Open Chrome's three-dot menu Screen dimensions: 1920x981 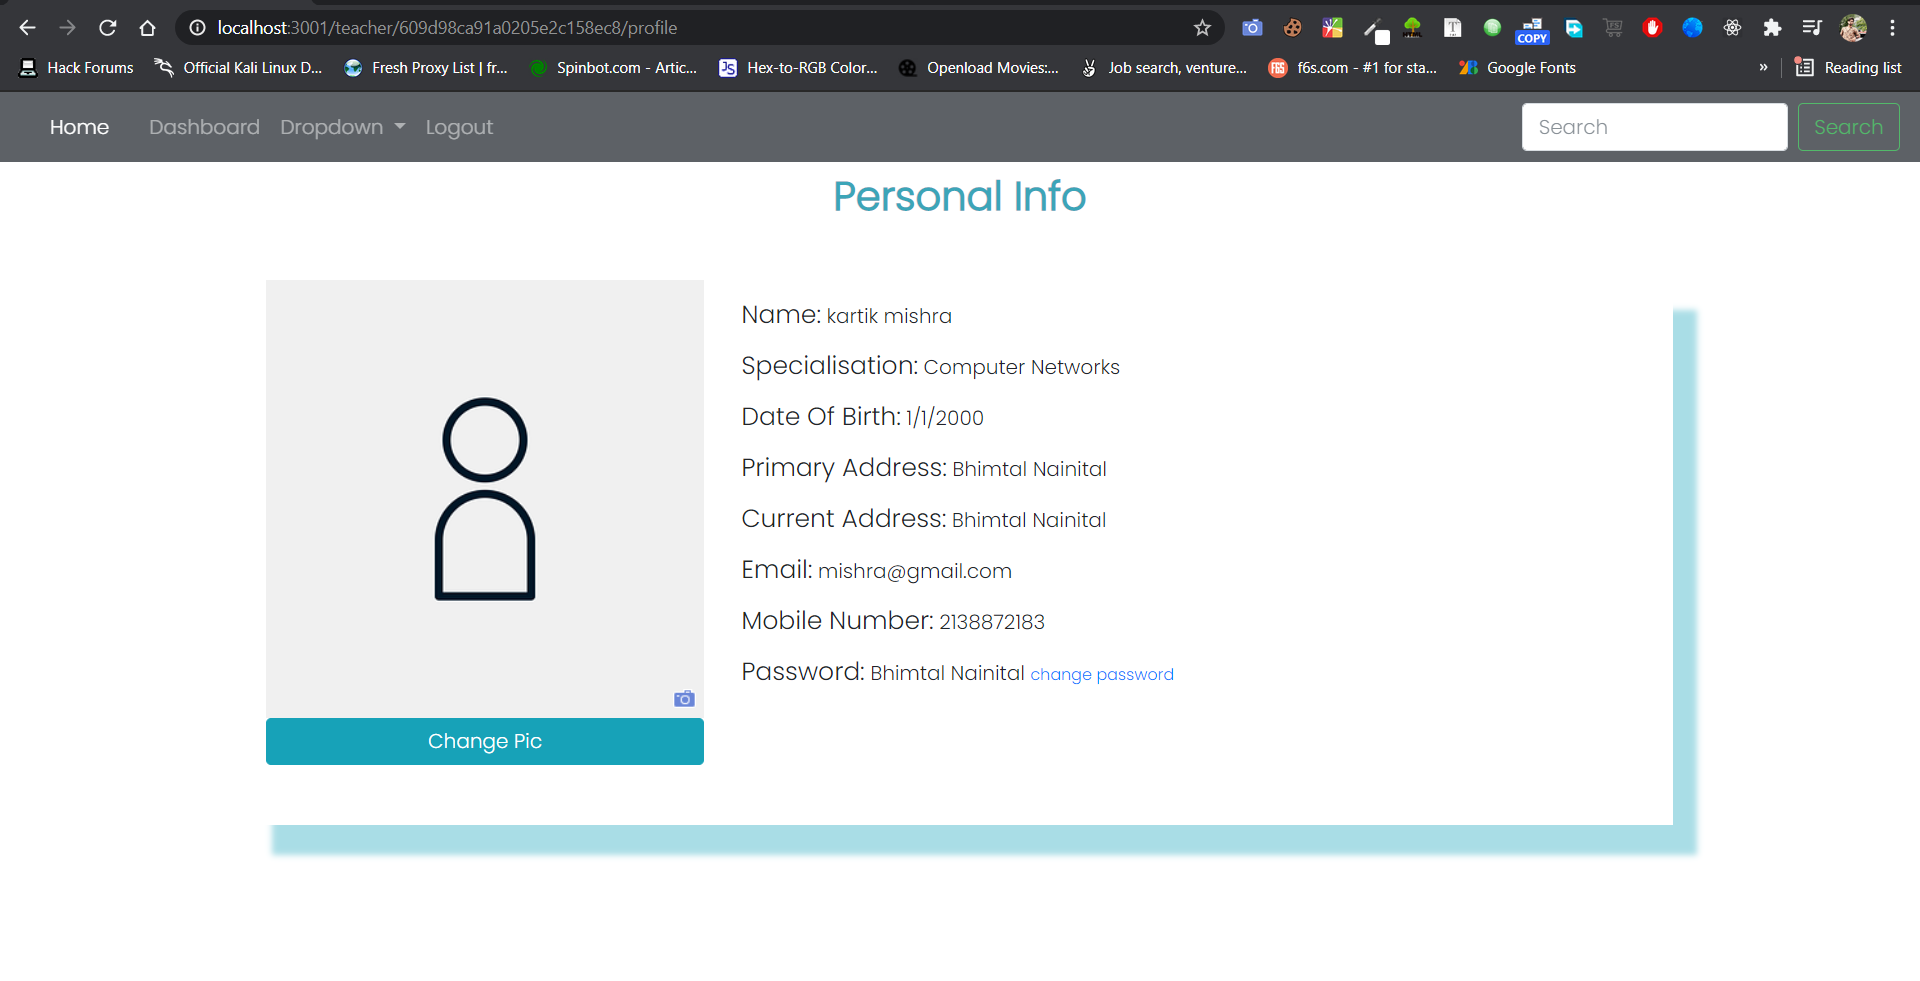point(1893,27)
